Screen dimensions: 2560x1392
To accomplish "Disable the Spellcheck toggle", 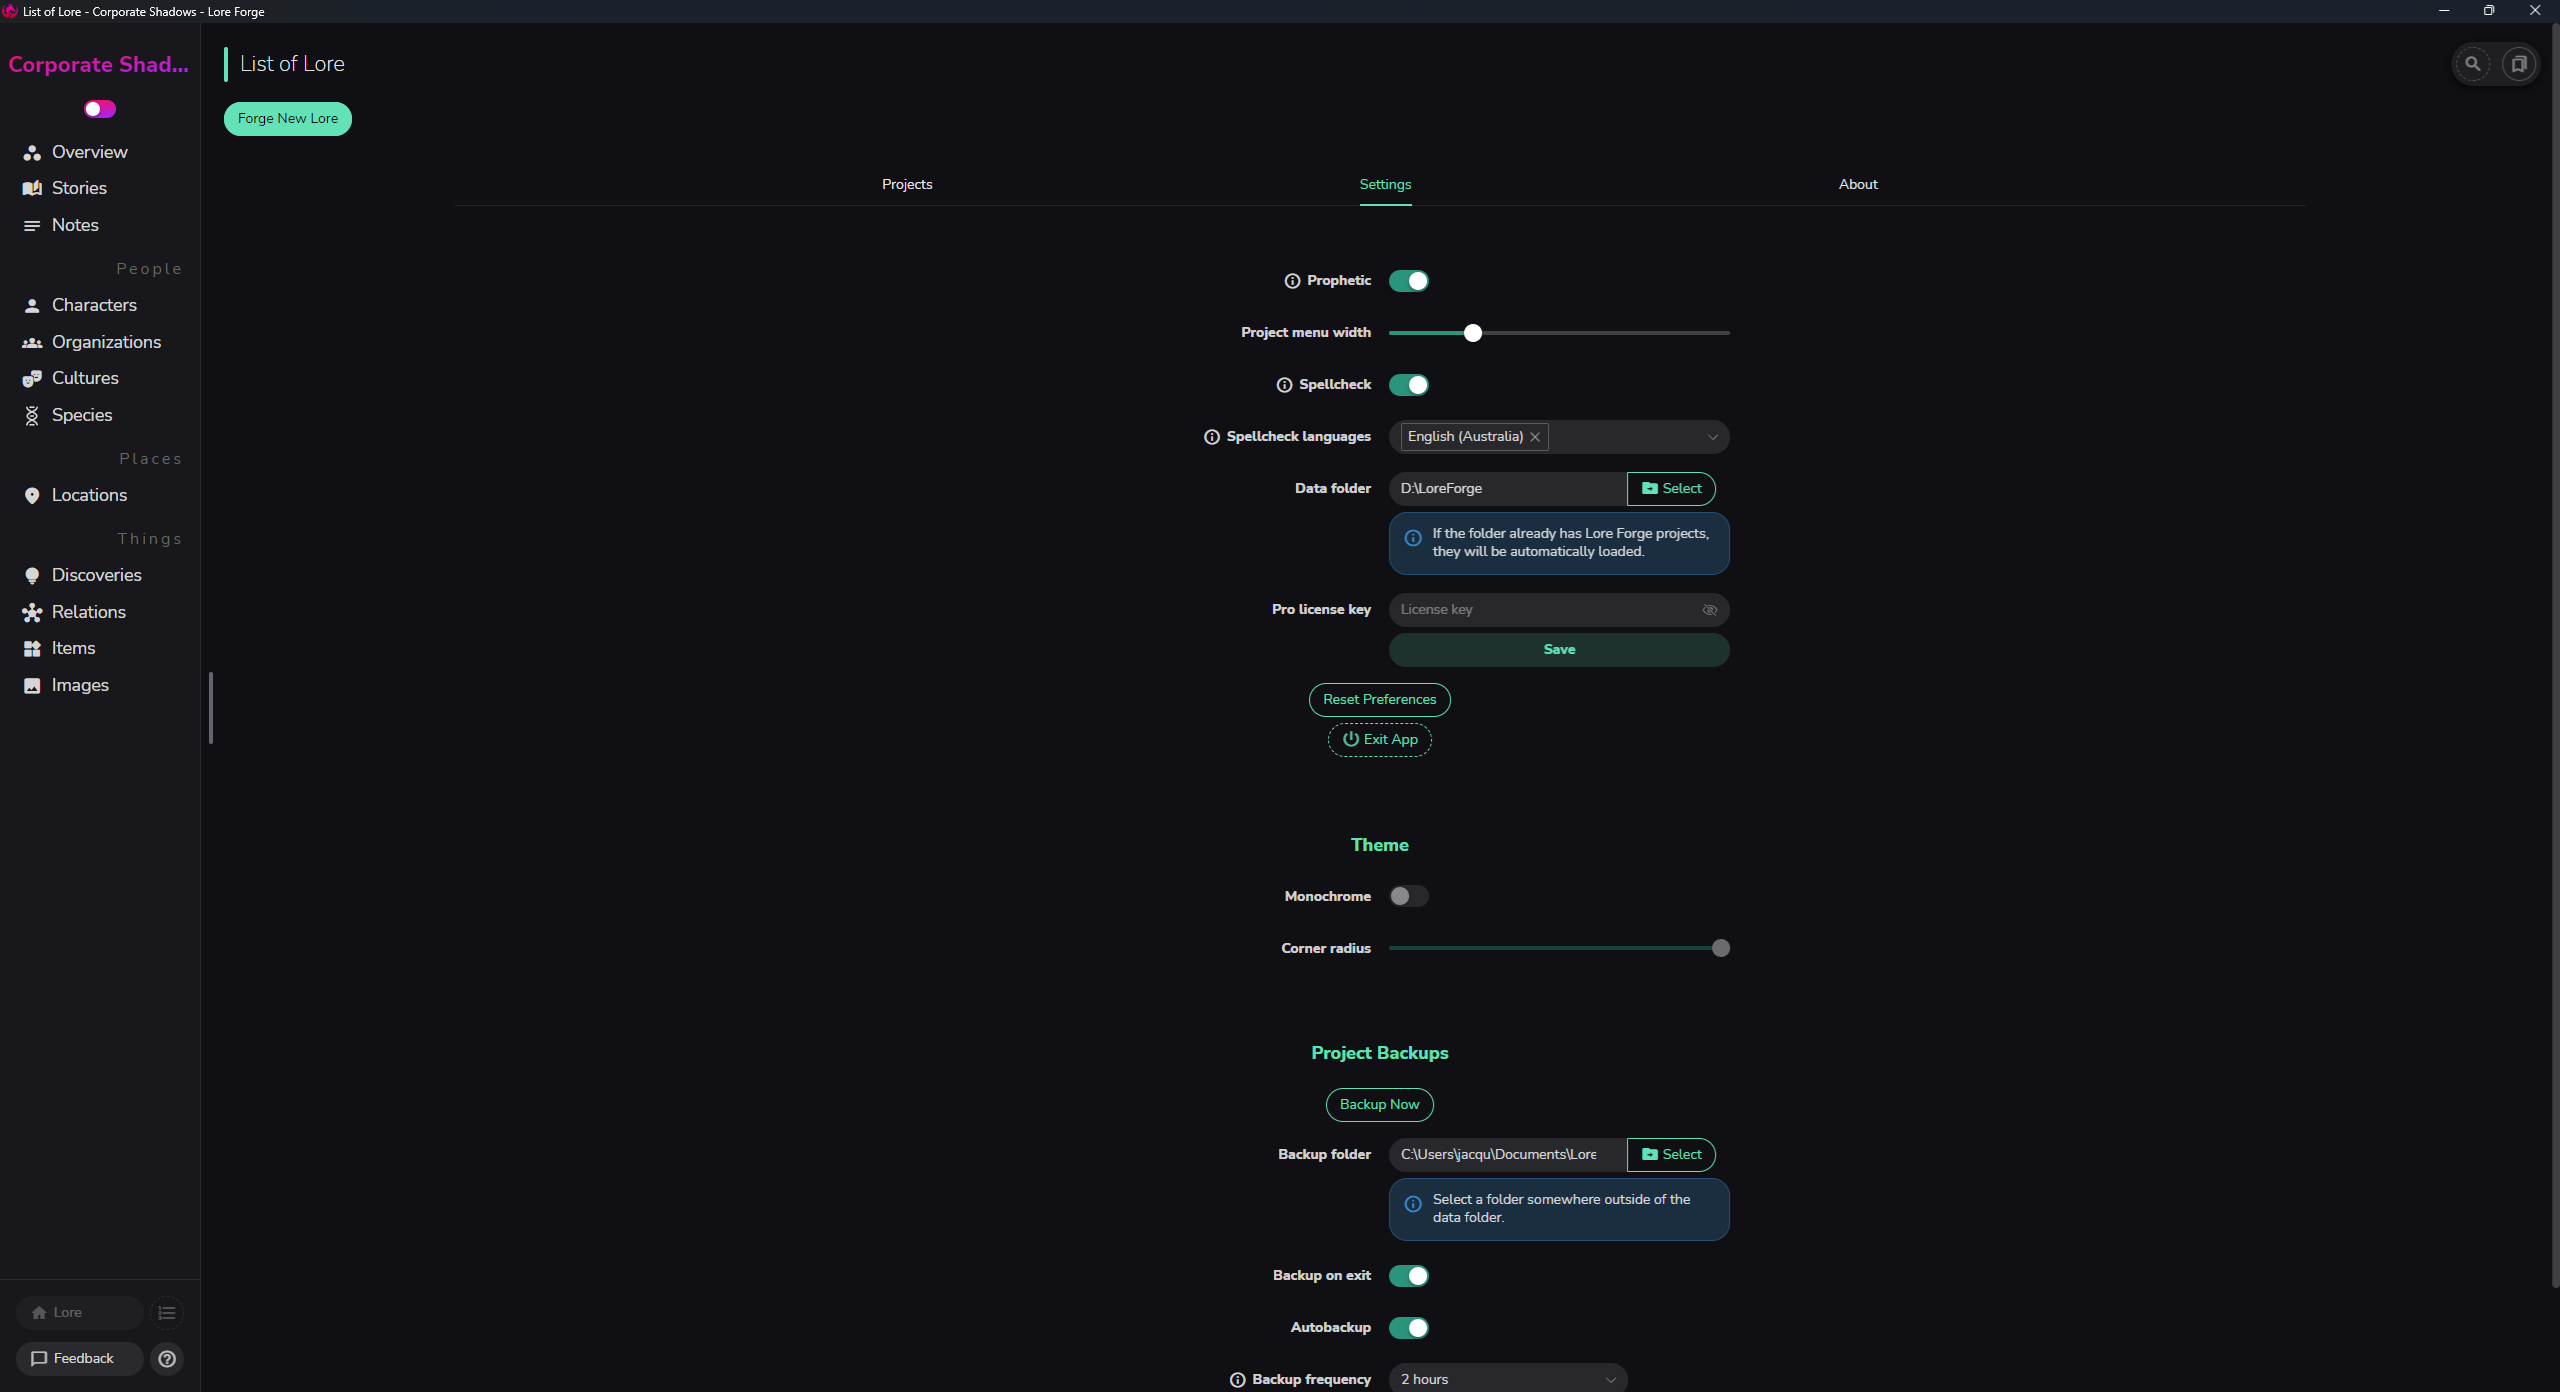I will click(1408, 385).
